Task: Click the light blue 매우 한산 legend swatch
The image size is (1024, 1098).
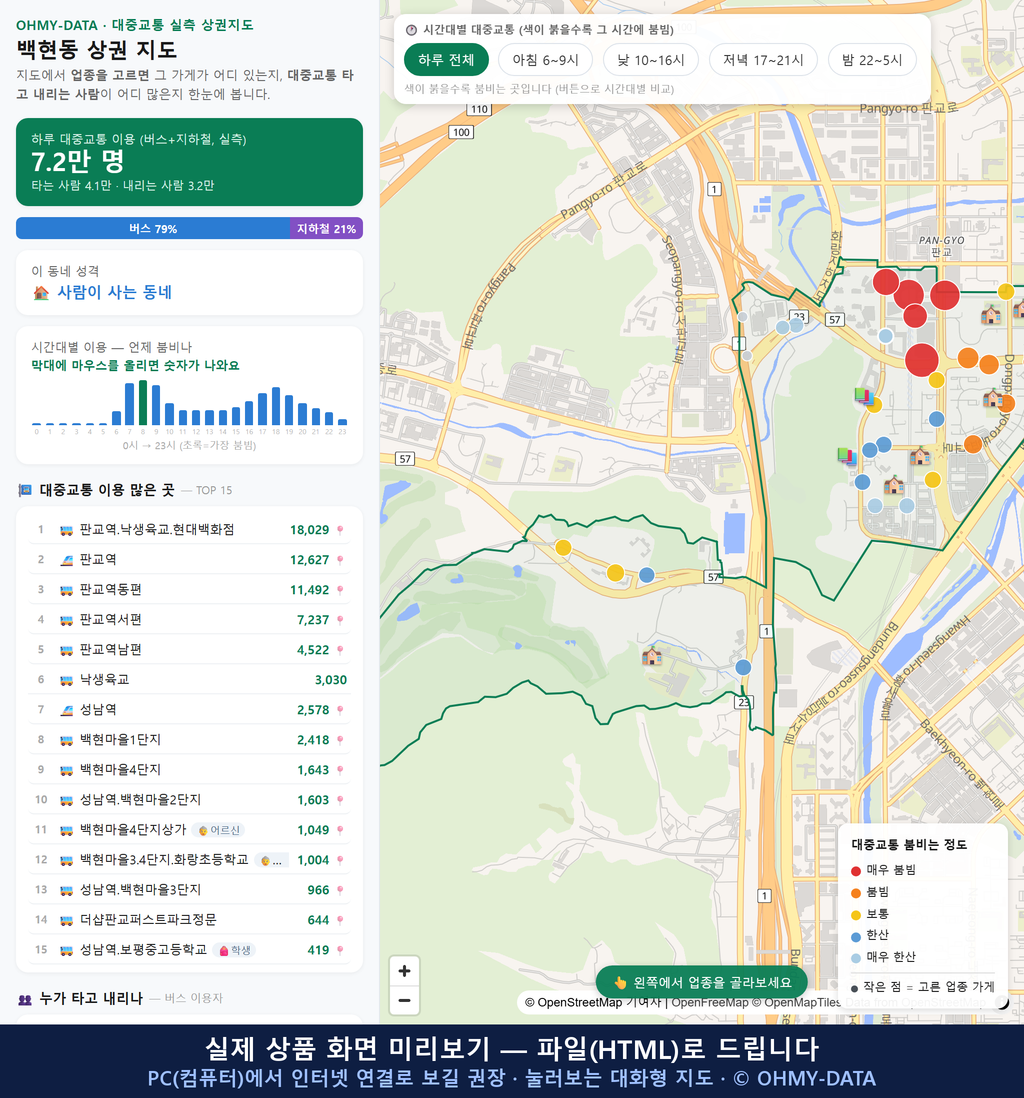Action: coord(855,959)
